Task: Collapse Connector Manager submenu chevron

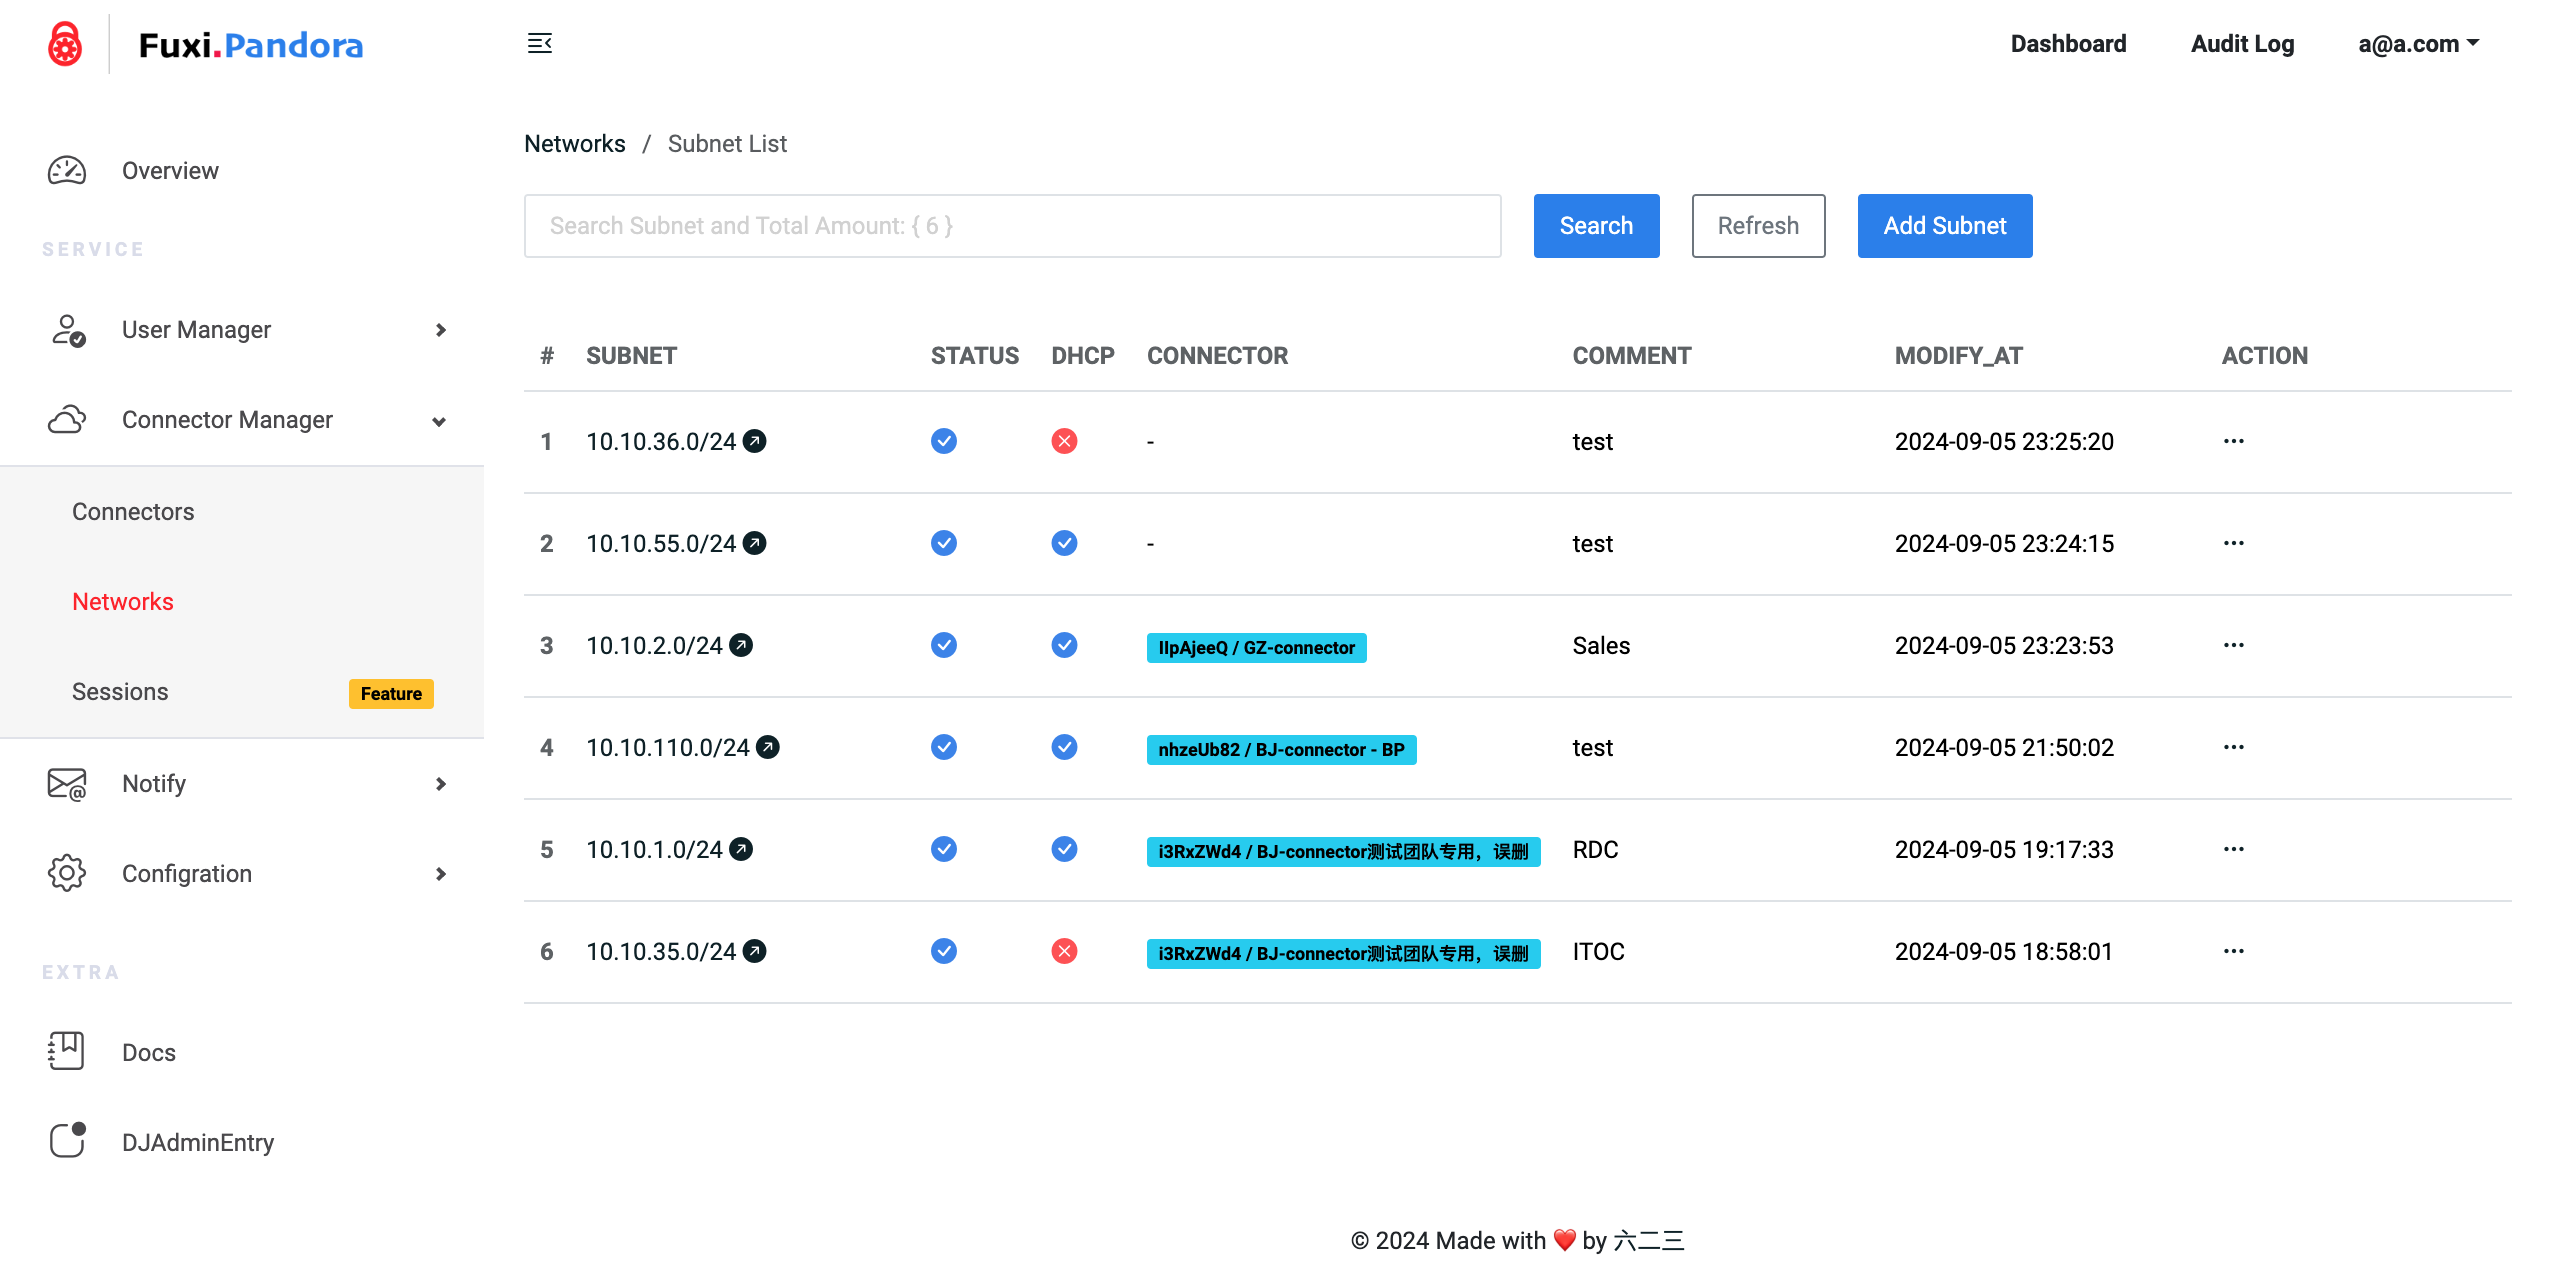Action: (x=439, y=422)
